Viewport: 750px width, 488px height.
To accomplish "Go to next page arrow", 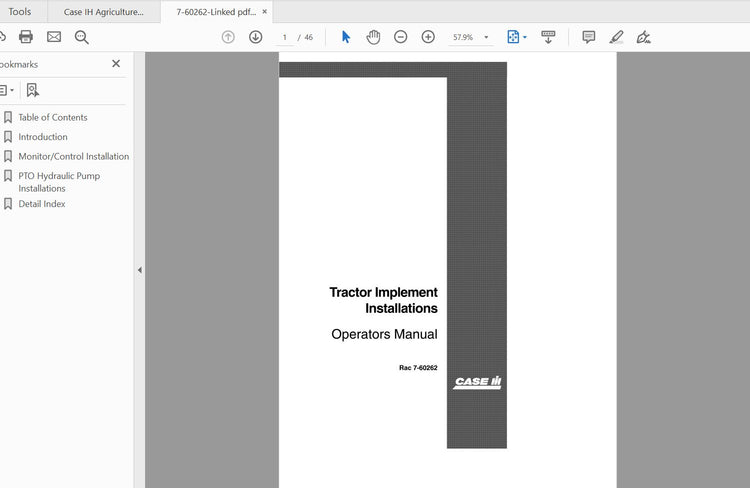I will coord(255,37).
